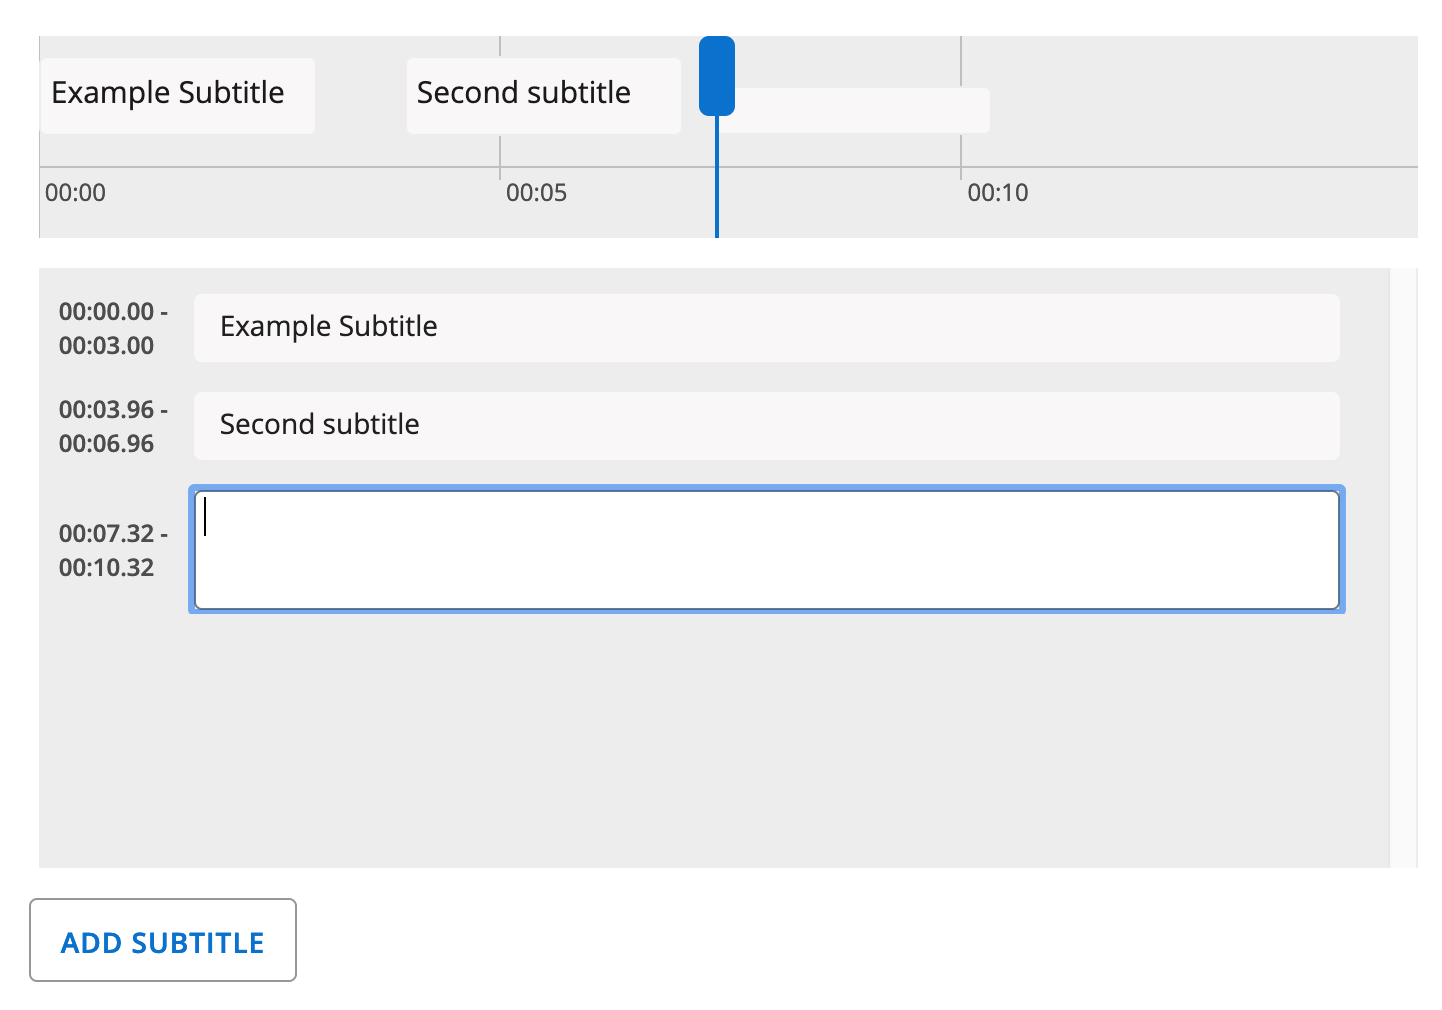Select the Second subtitle block in timeline

(x=543, y=95)
